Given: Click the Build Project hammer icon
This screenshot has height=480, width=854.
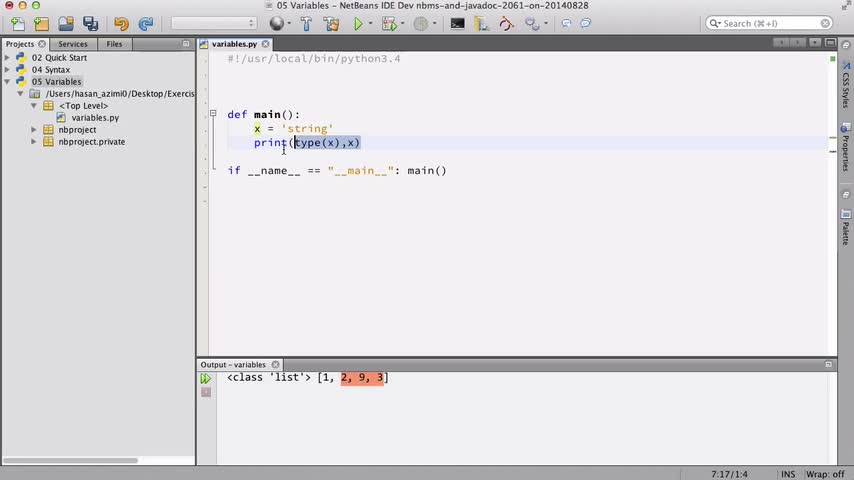Looking at the screenshot, I should pyautogui.click(x=306, y=23).
